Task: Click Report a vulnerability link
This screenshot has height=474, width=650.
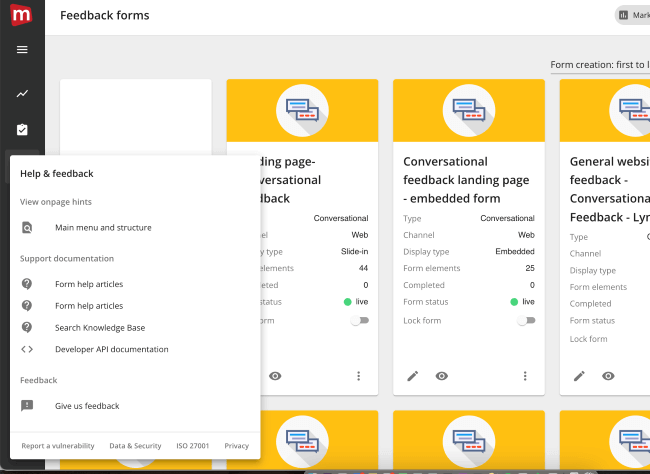Action: (58, 446)
